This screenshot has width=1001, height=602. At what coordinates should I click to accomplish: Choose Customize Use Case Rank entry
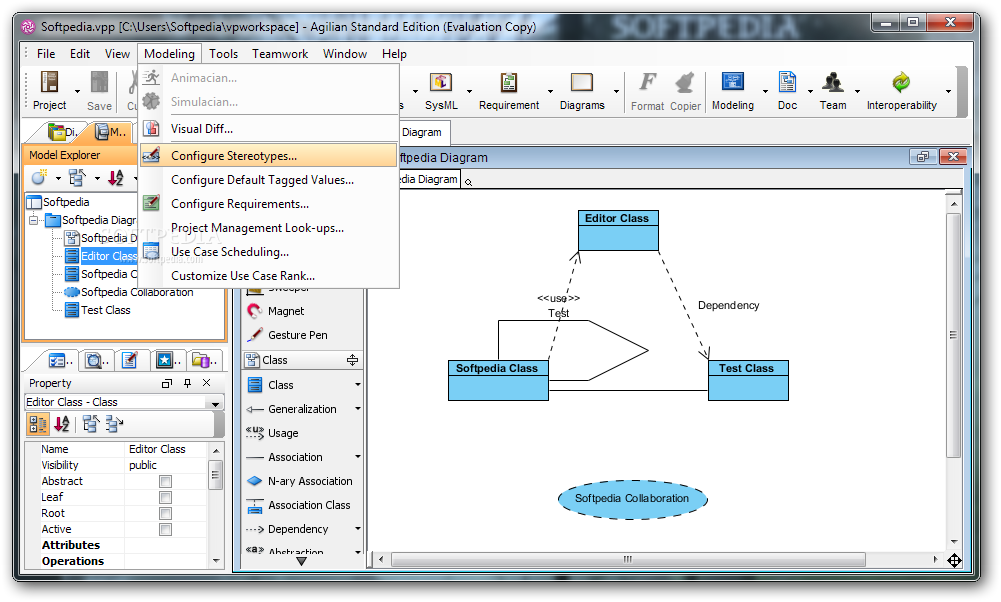click(x=269, y=276)
